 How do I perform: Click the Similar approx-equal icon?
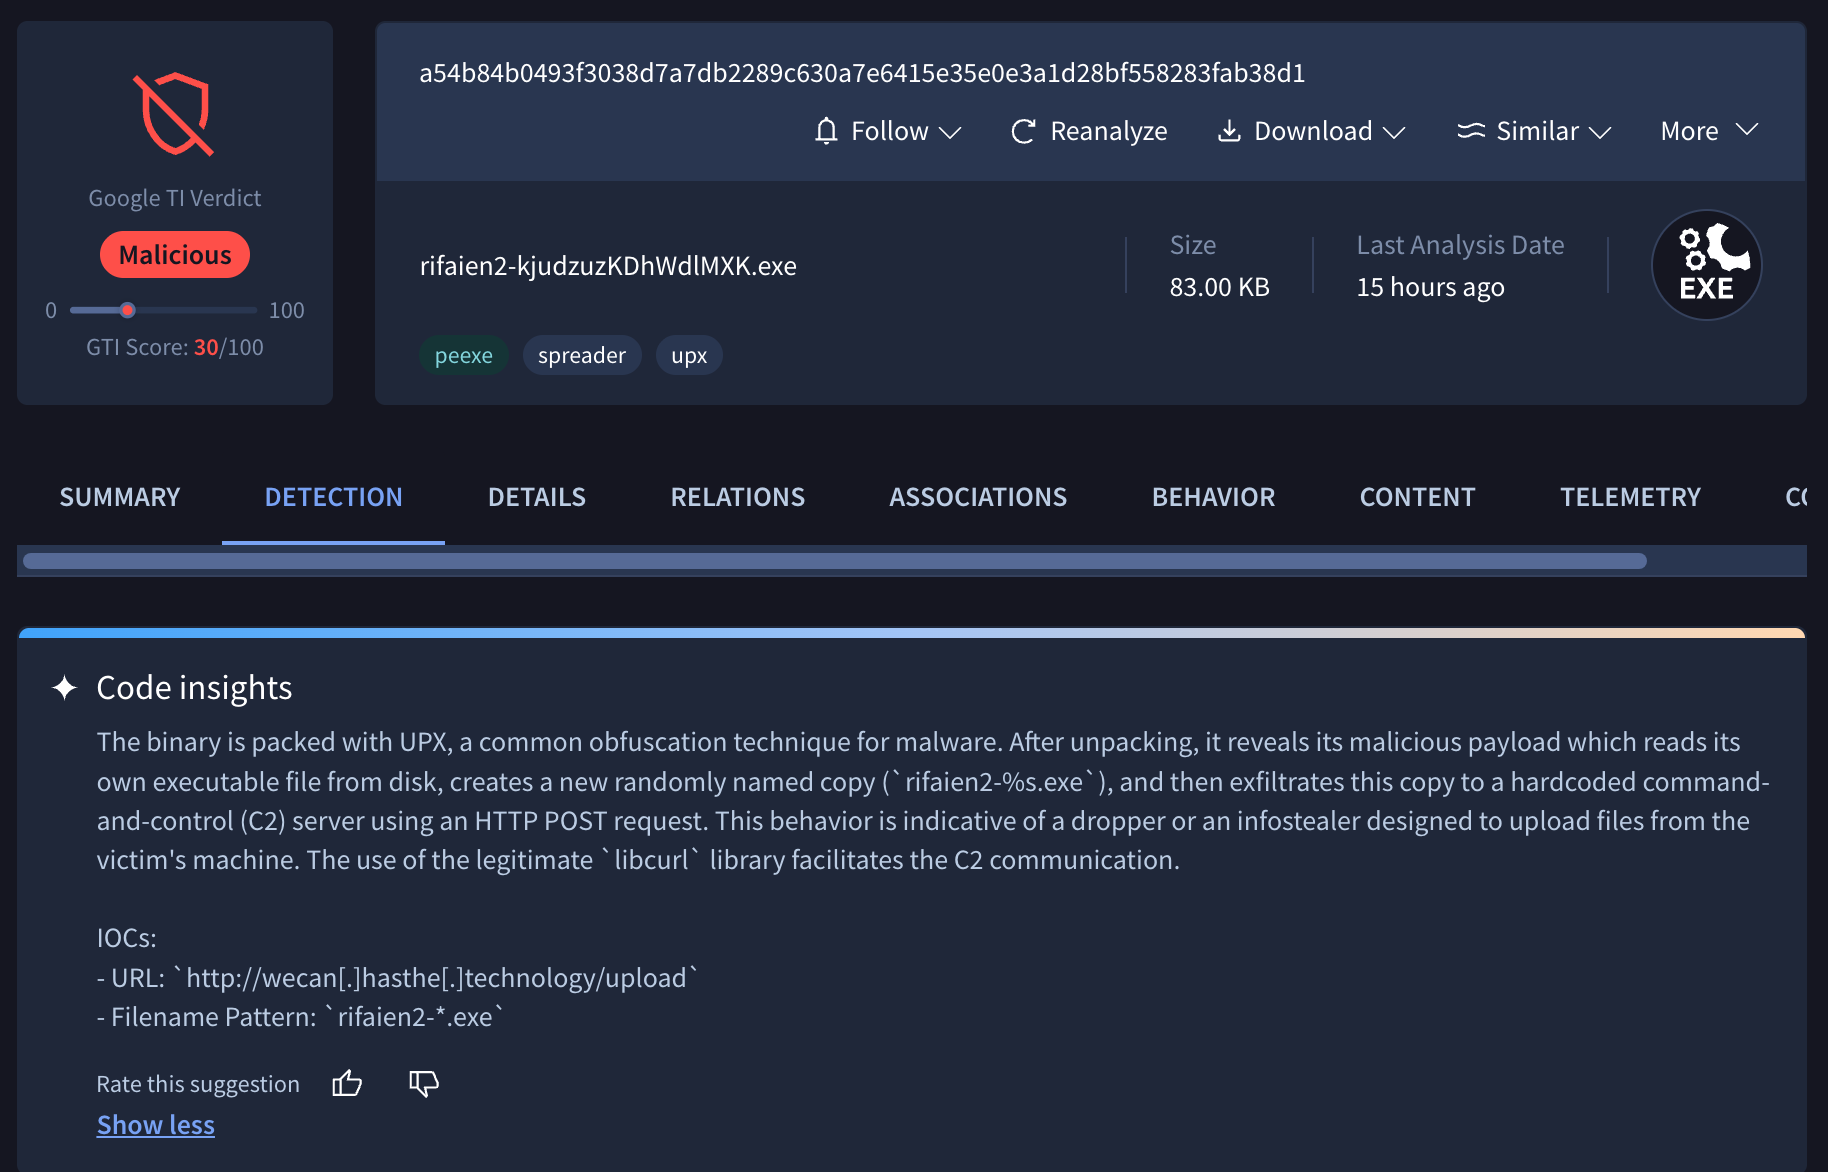tap(1471, 131)
